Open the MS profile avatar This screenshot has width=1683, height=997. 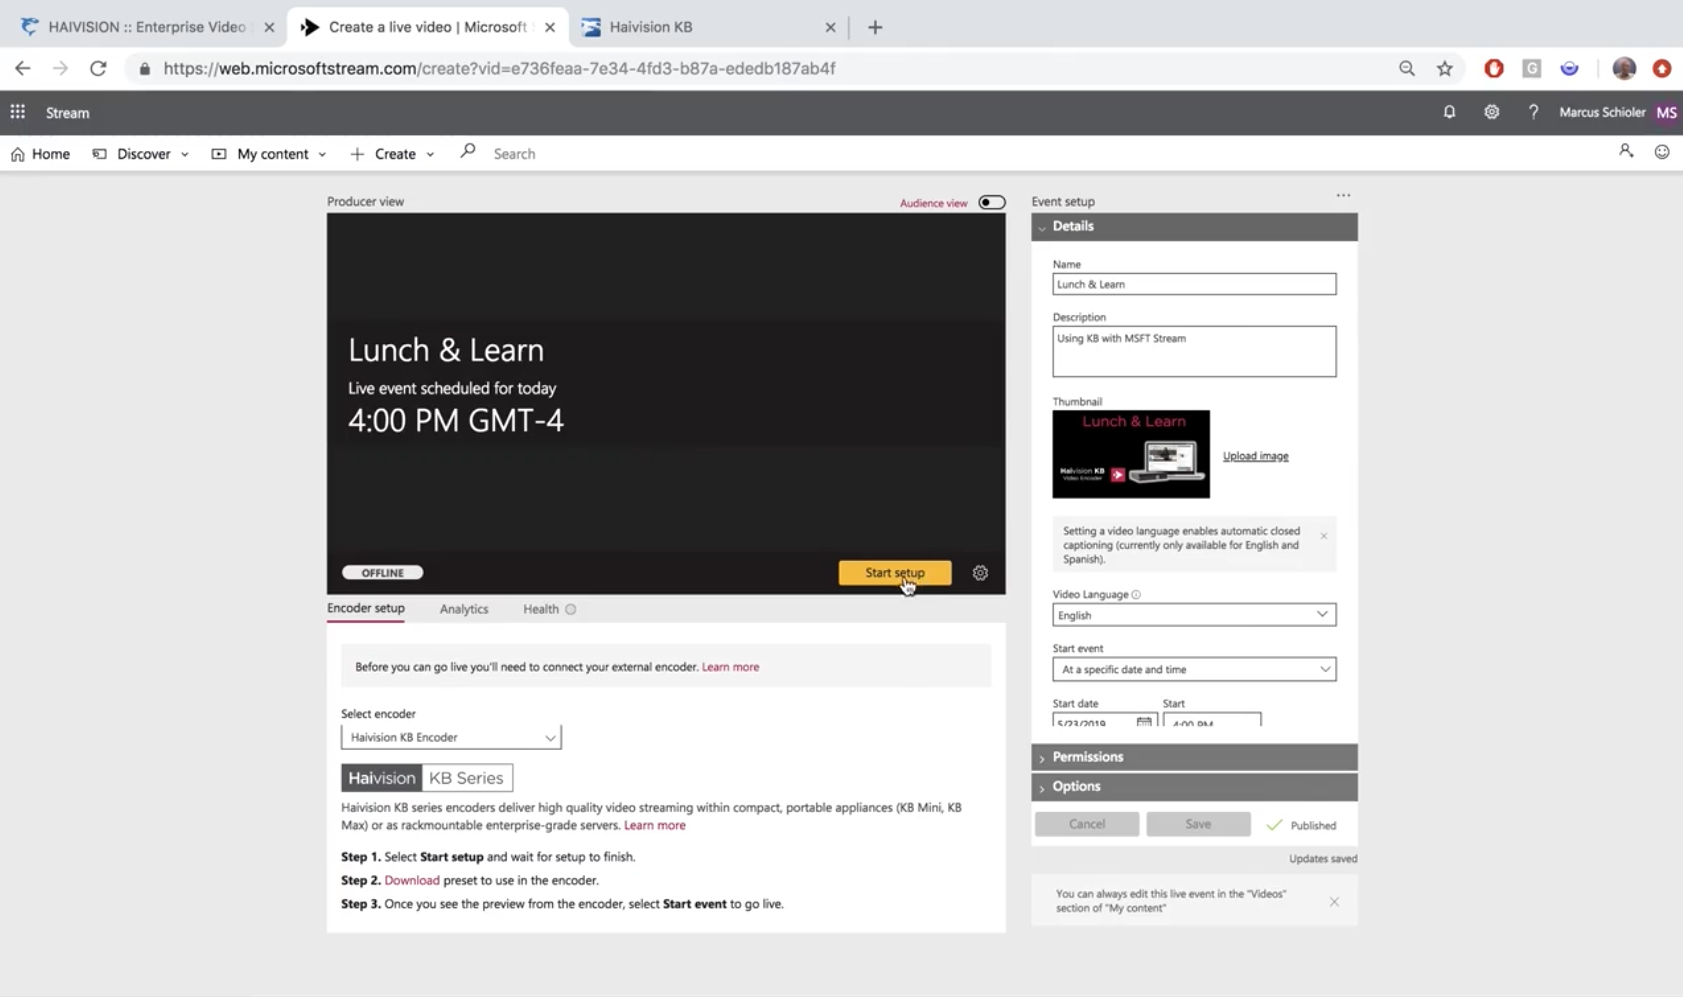(1666, 112)
